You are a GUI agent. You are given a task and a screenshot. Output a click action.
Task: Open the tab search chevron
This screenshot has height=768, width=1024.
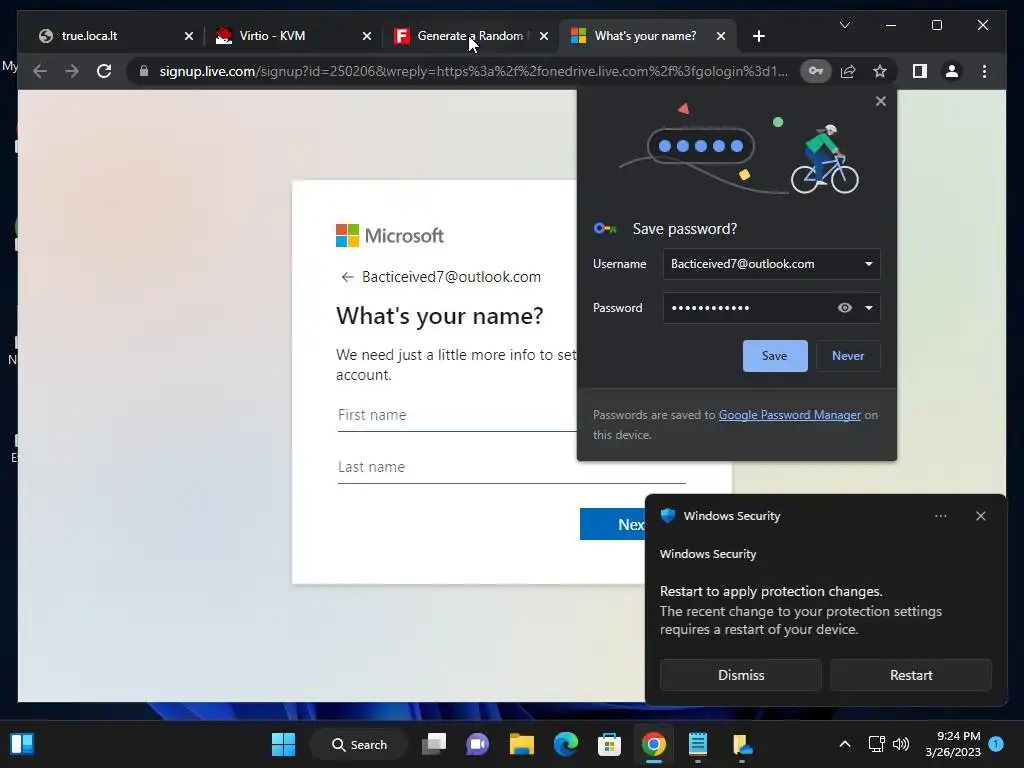[x=844, y=25]
